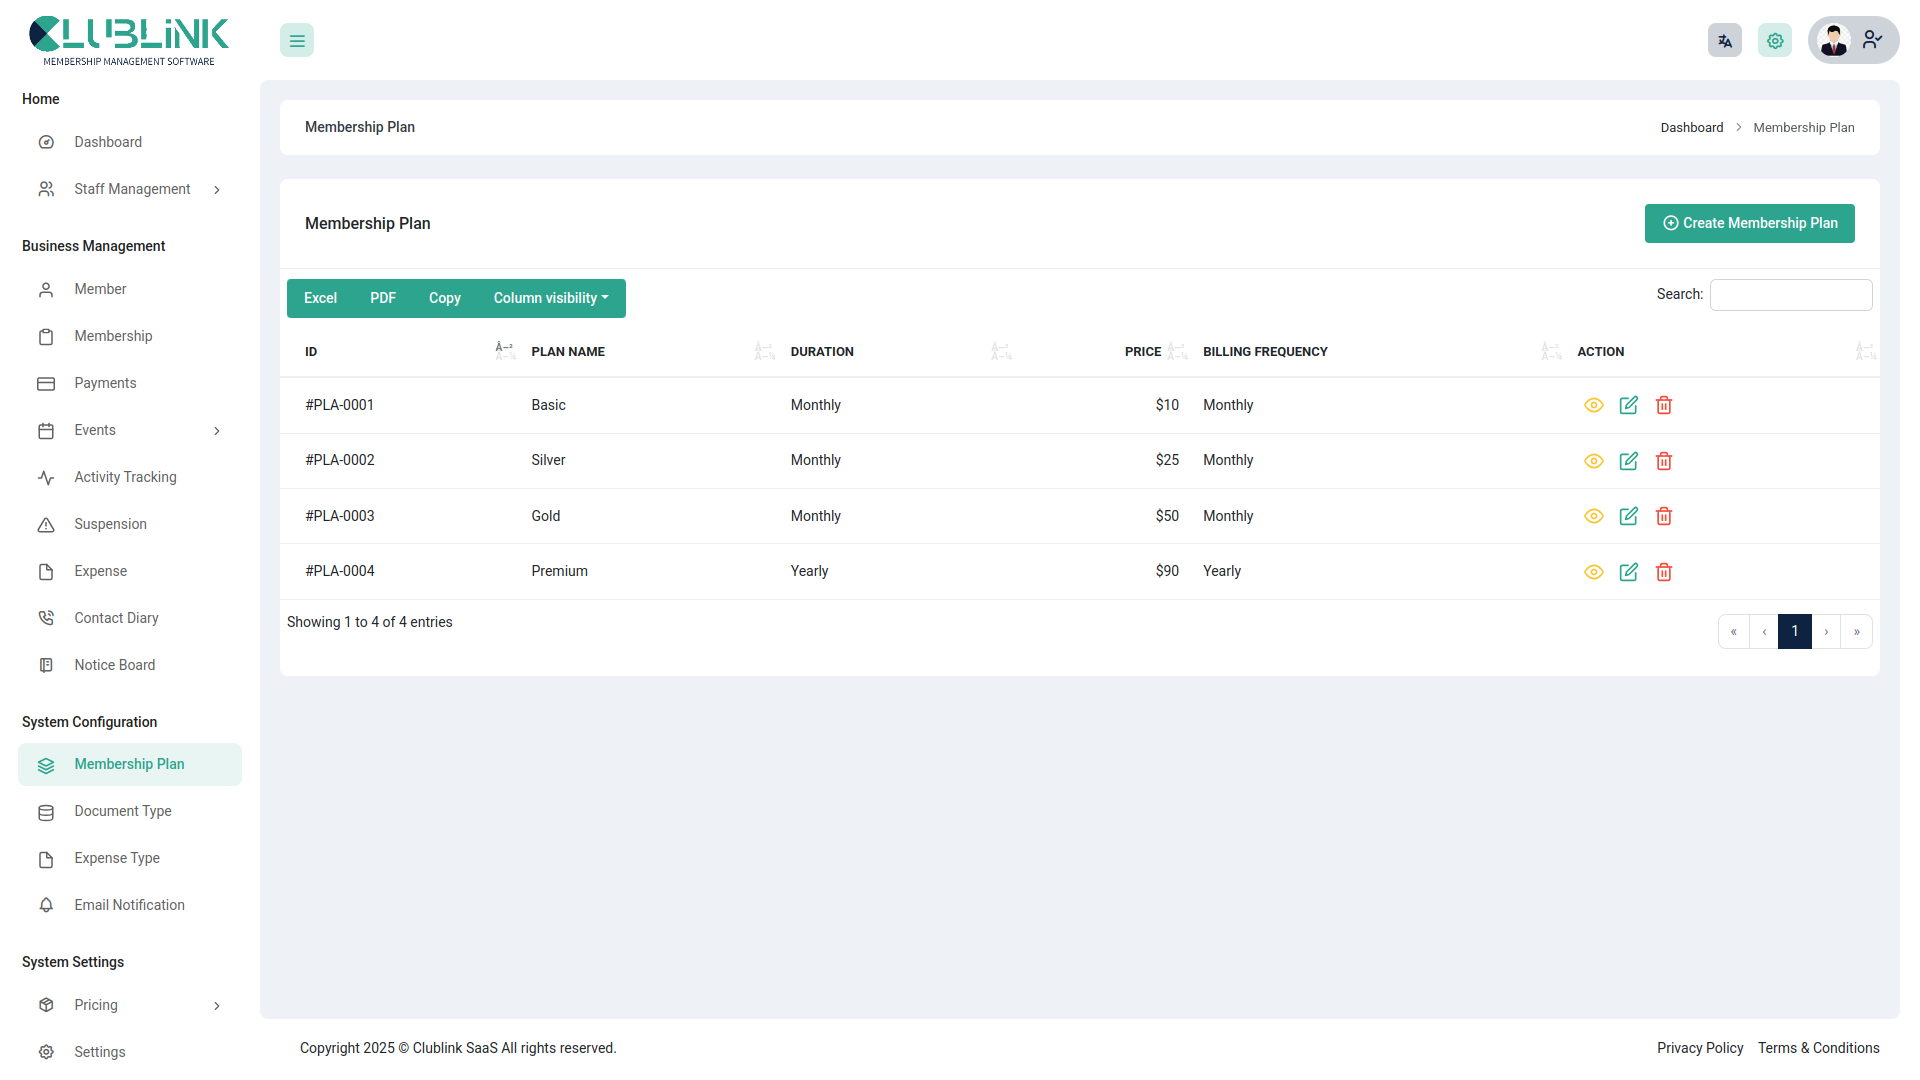Screen dimensions: 1920x1080
Task: Expand the Staff Management section
Action: (x=132, y=189)
